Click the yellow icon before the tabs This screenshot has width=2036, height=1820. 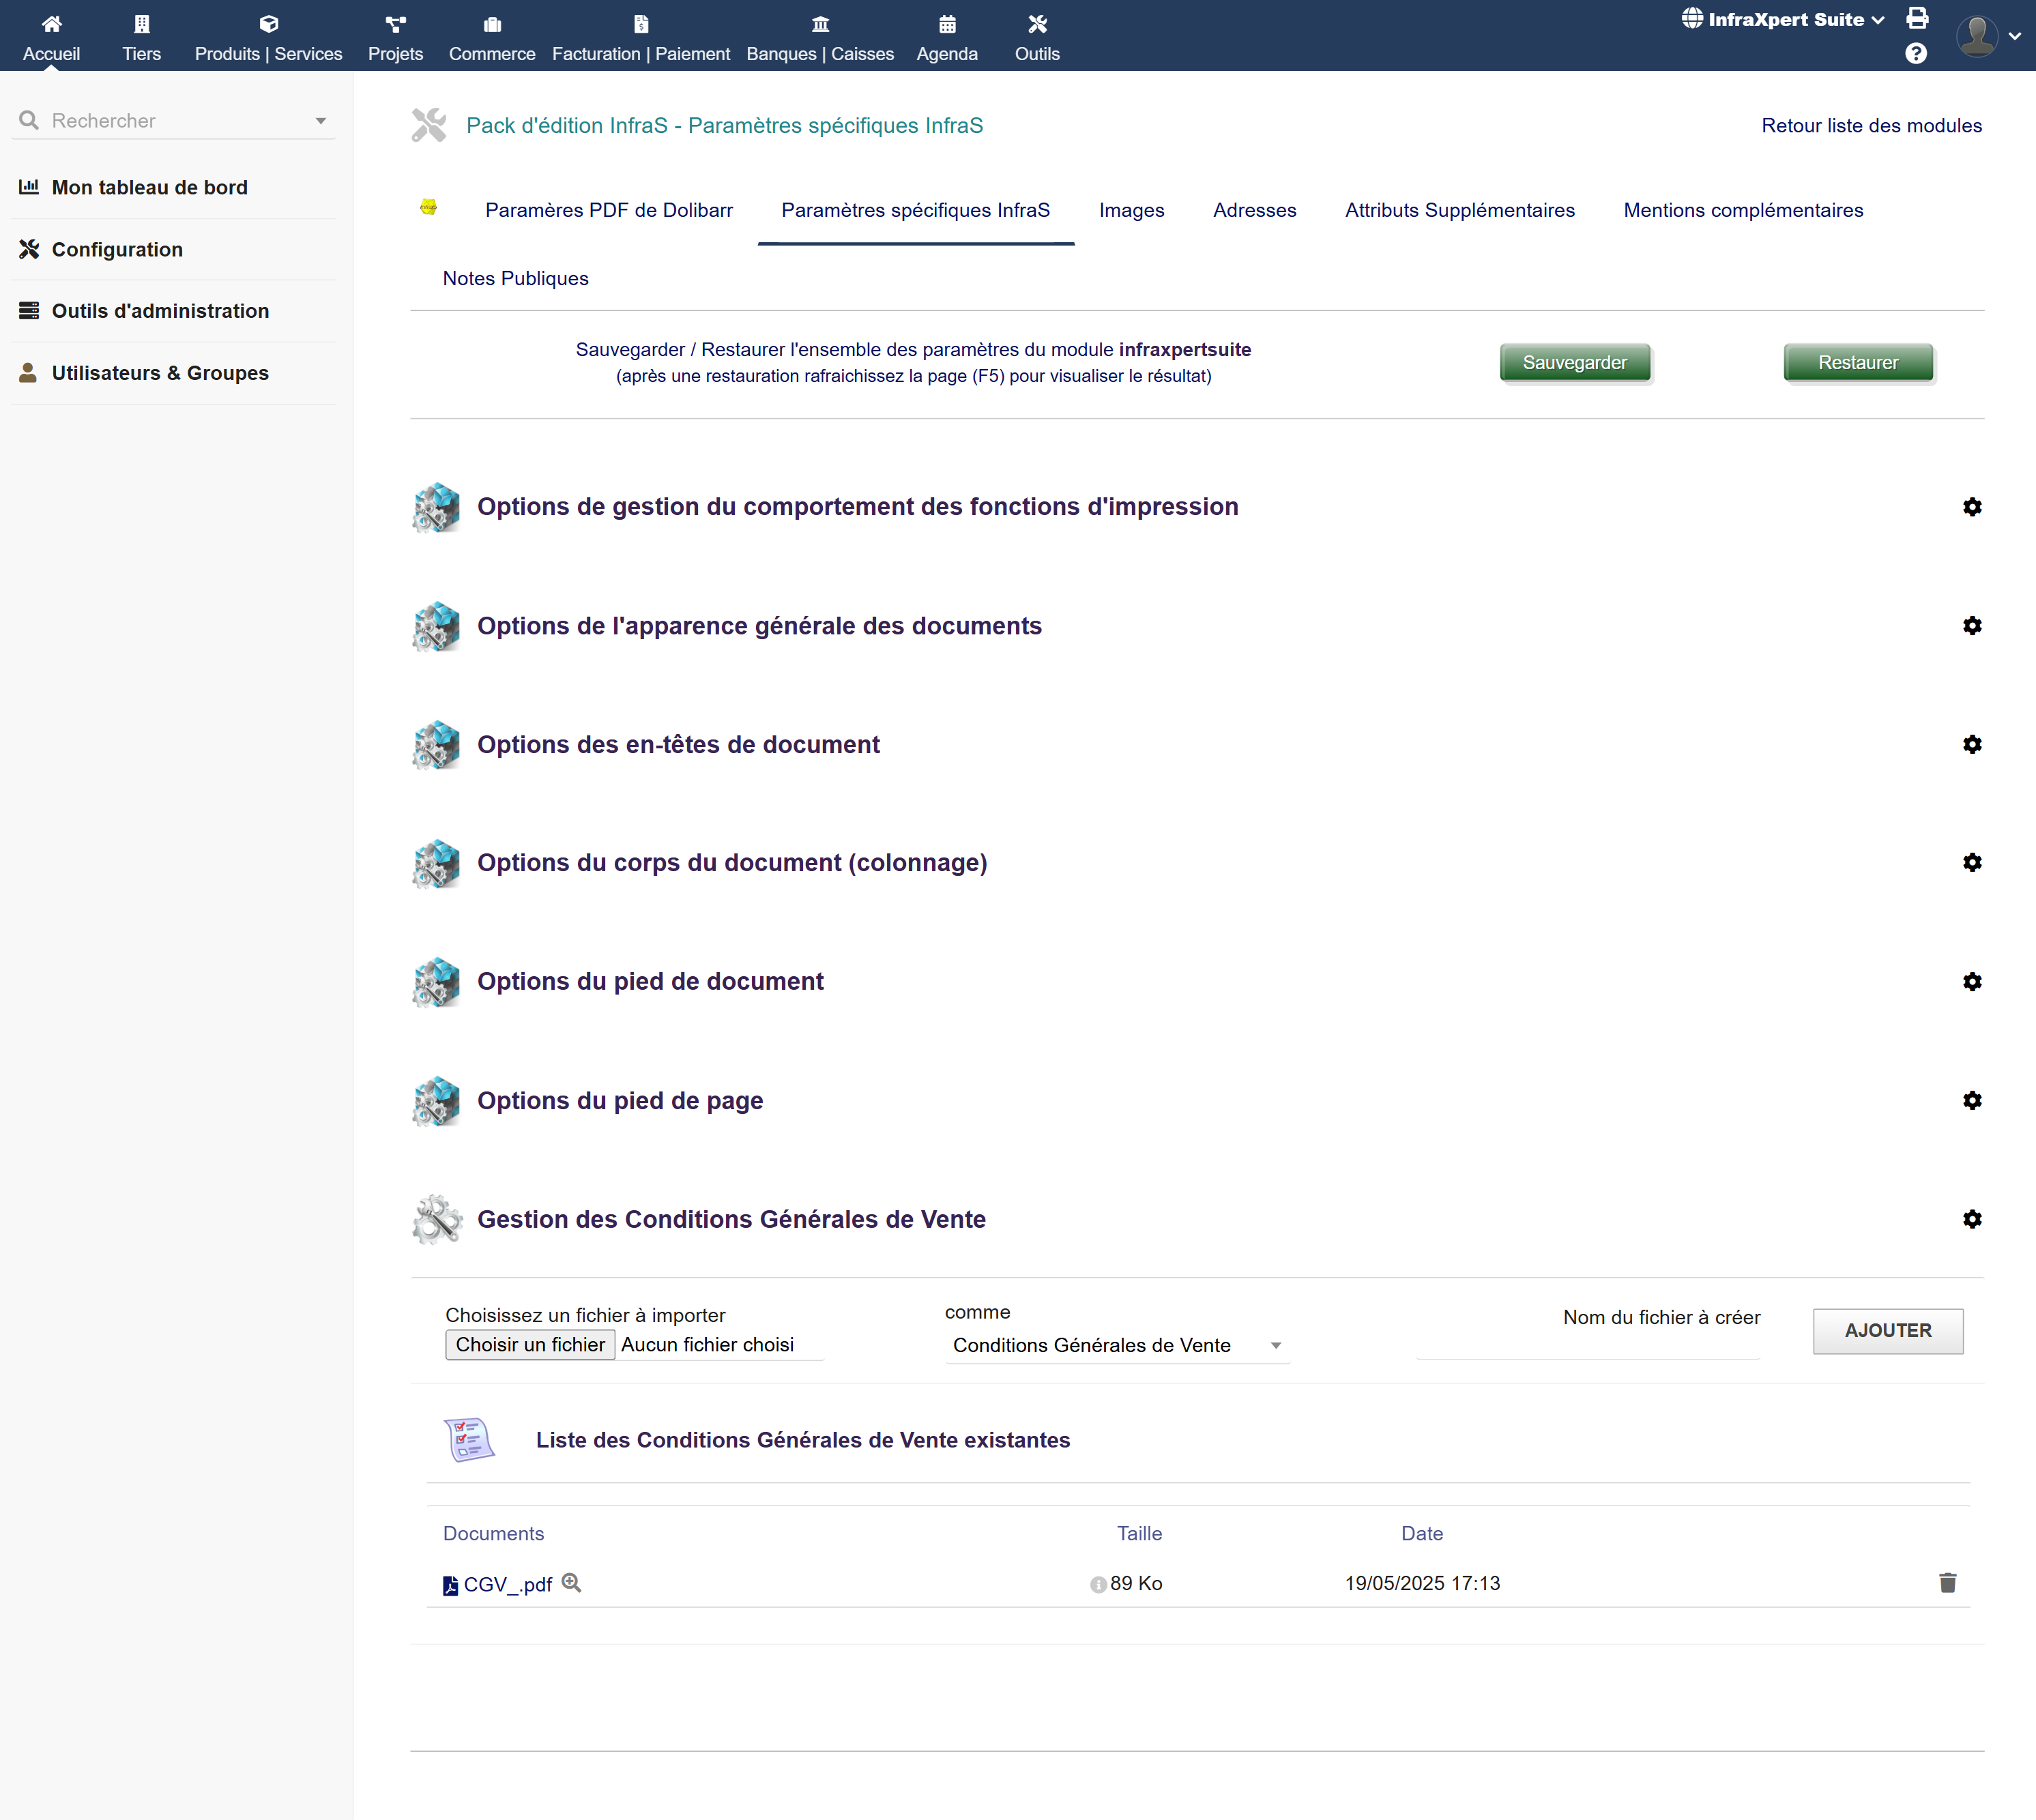(428, 208)
